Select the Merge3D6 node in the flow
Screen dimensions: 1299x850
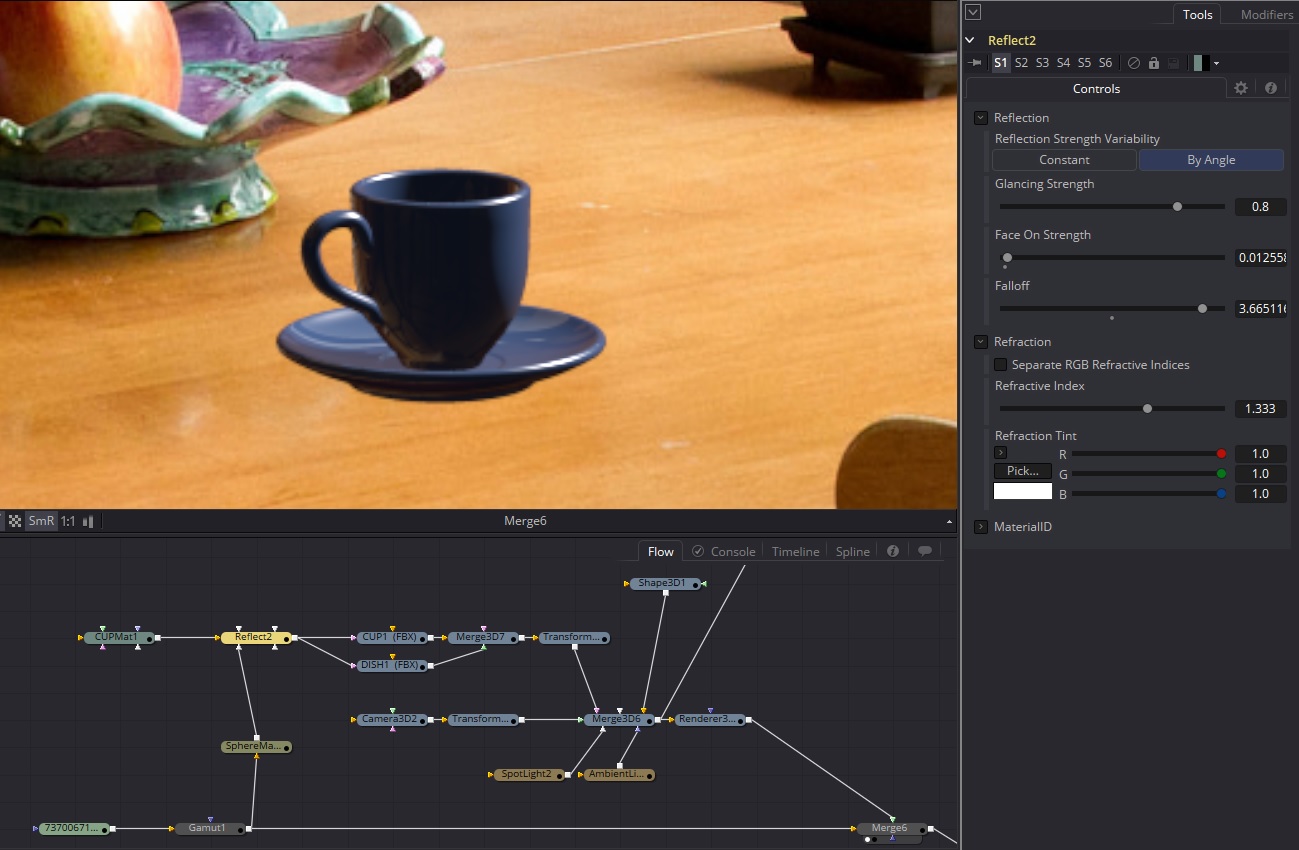615,719
